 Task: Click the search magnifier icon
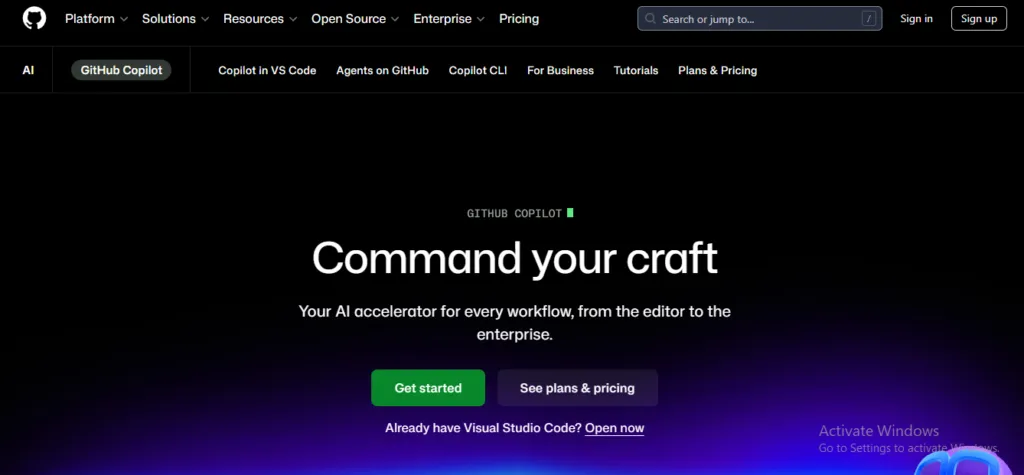[650, 19]
